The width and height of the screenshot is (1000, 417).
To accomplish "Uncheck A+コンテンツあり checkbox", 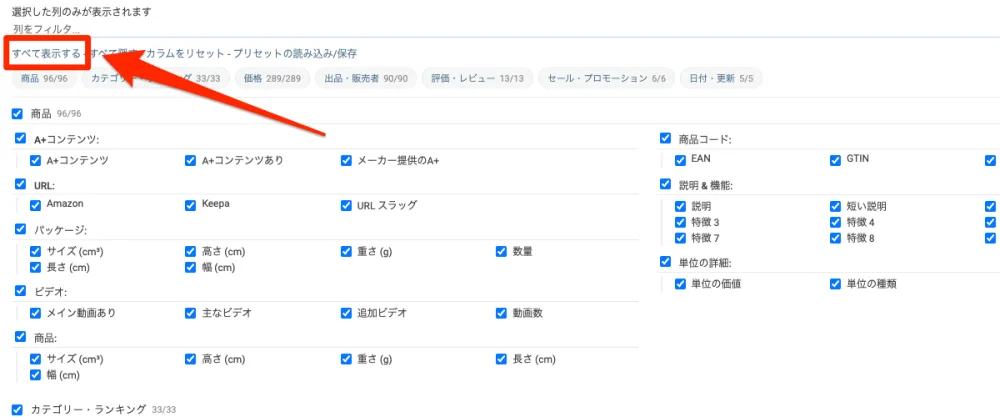I will [x=190, y=160].
